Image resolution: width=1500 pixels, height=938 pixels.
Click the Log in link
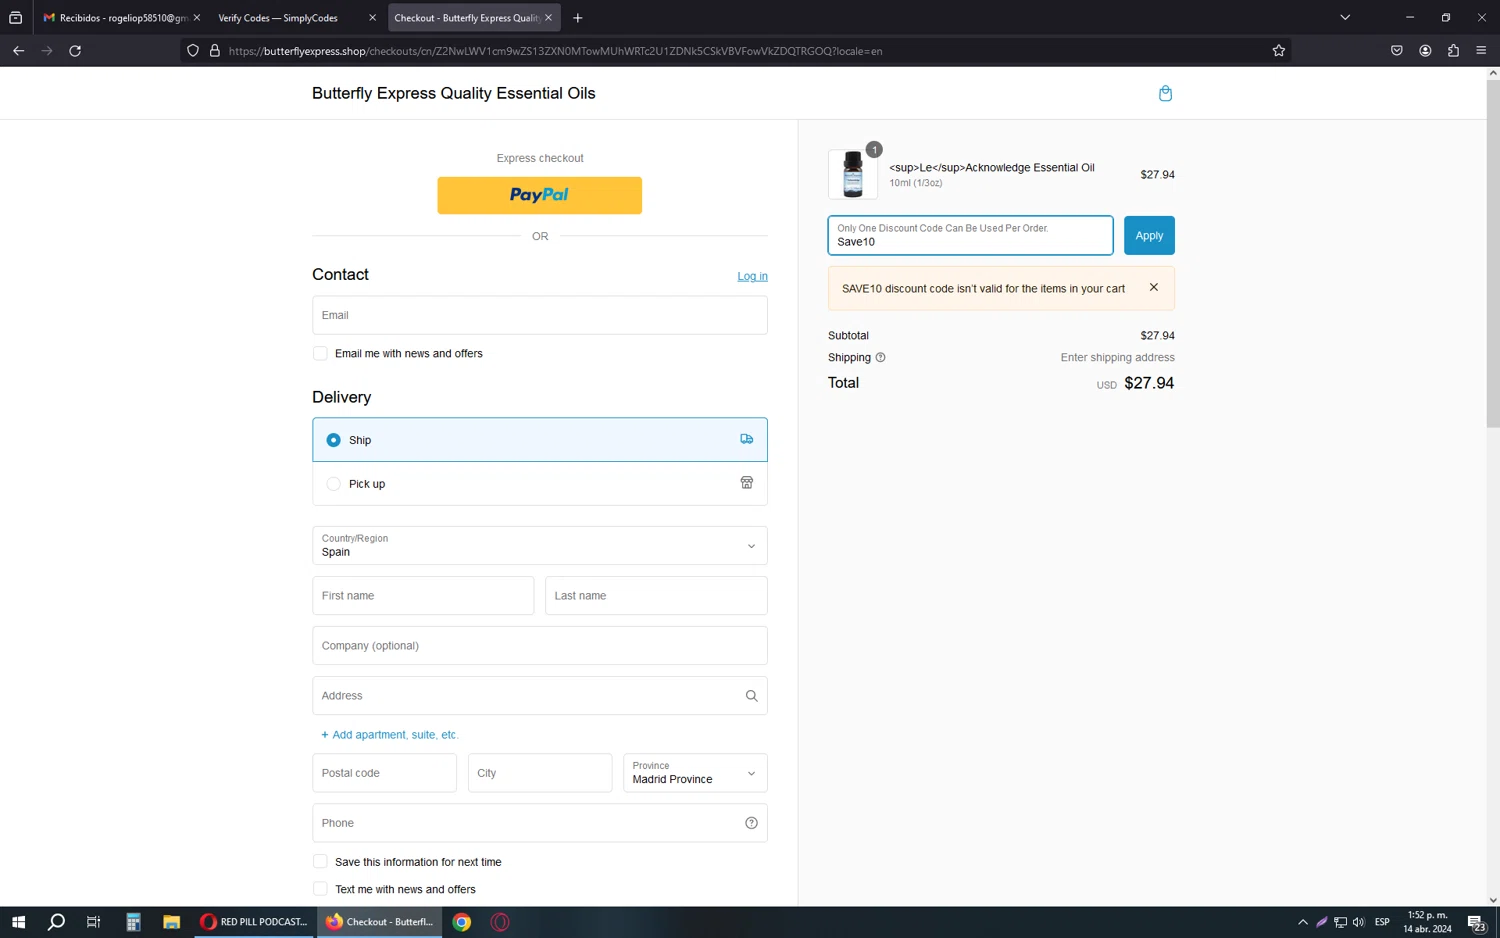click(x=752, y=276)
